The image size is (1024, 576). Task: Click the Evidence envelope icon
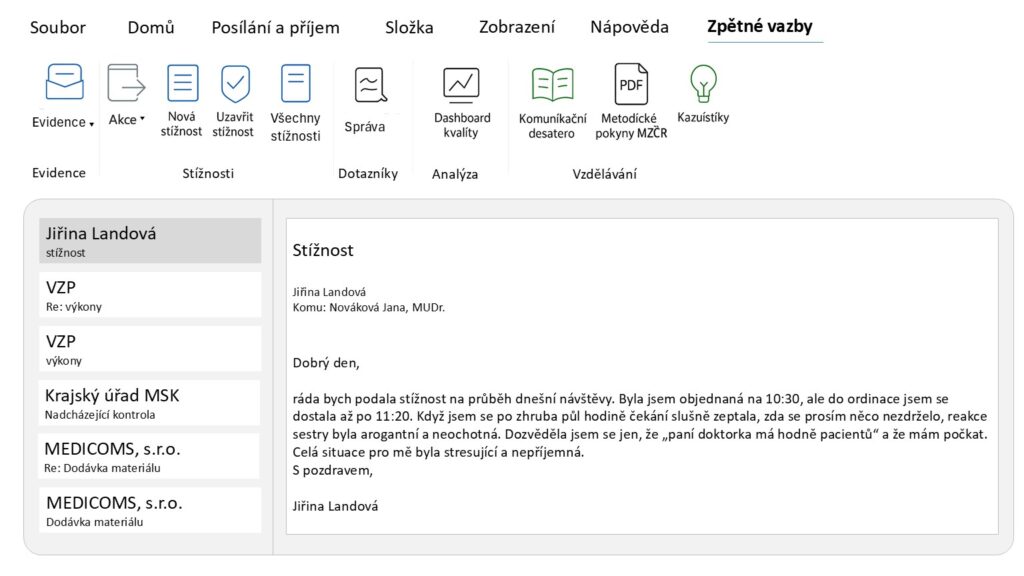65,82
